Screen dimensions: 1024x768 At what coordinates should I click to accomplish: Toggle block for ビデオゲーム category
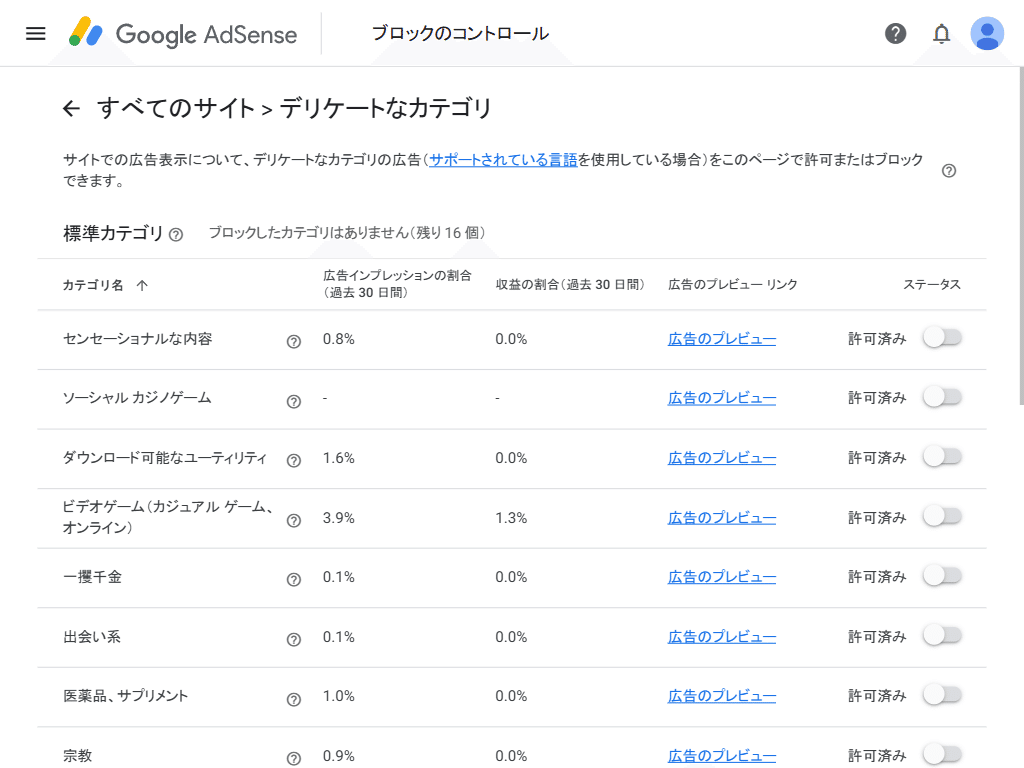942,517
